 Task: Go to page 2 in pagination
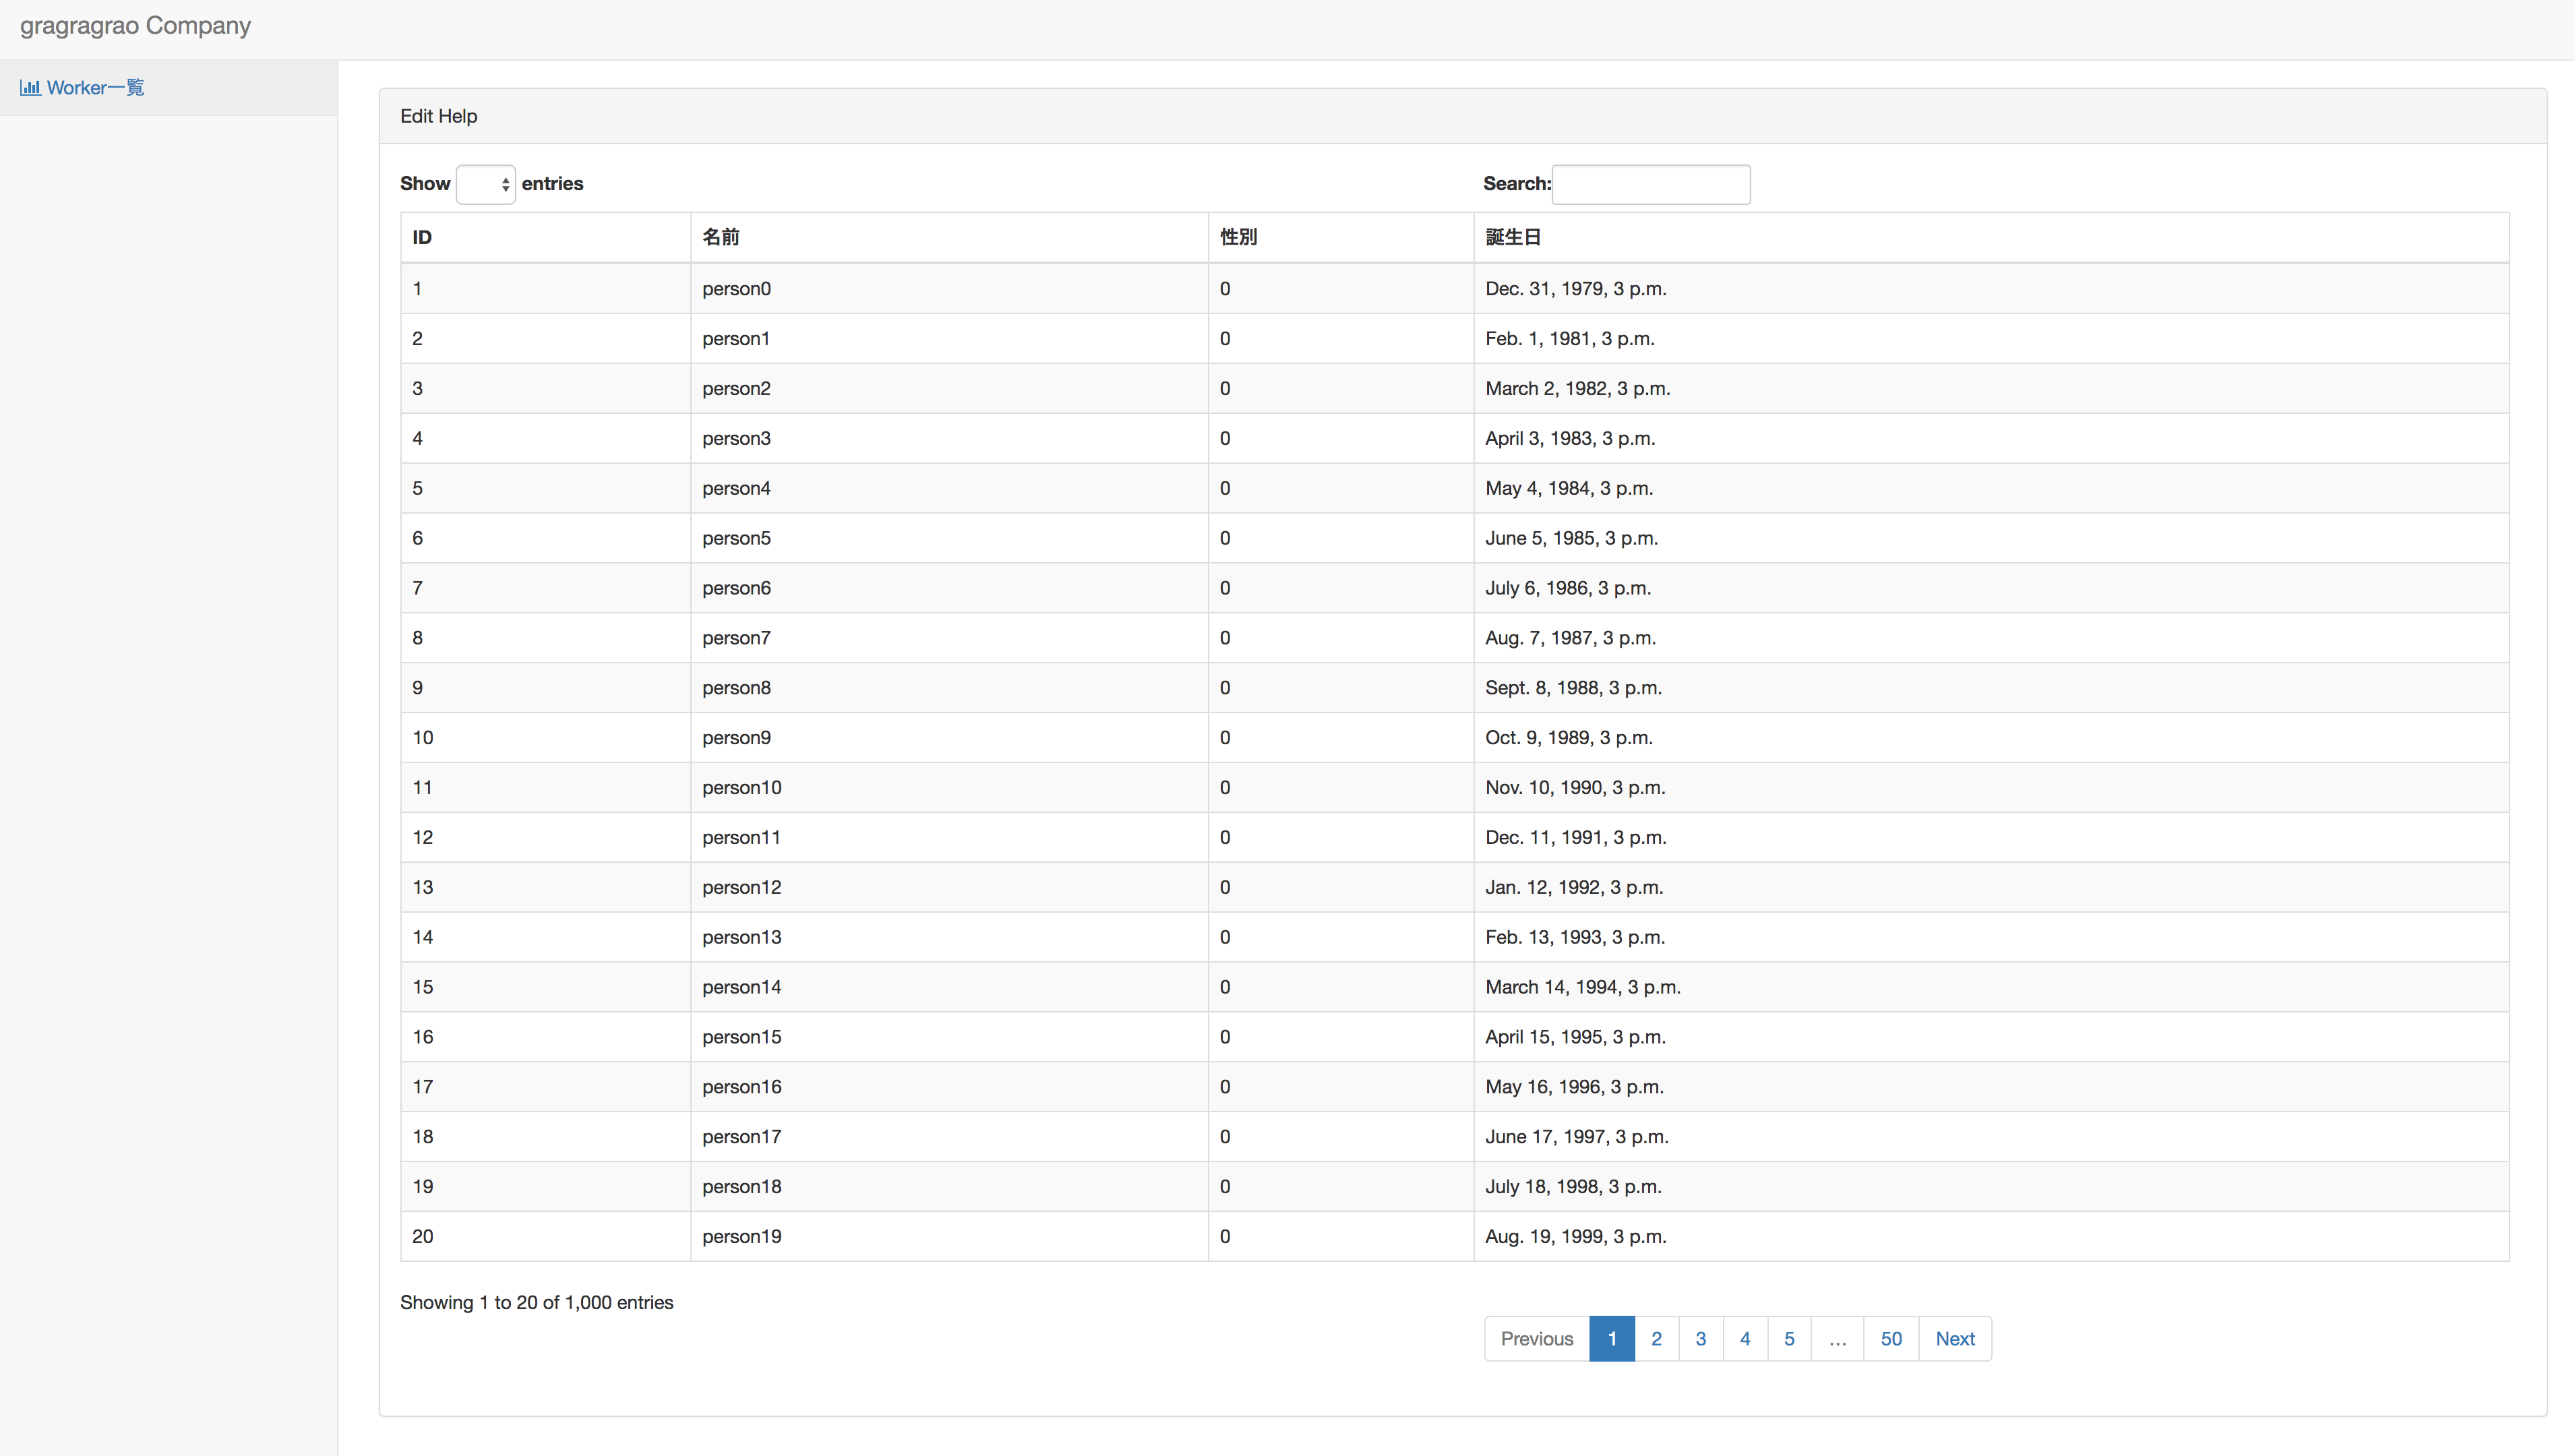[x=1657, y=1339]
